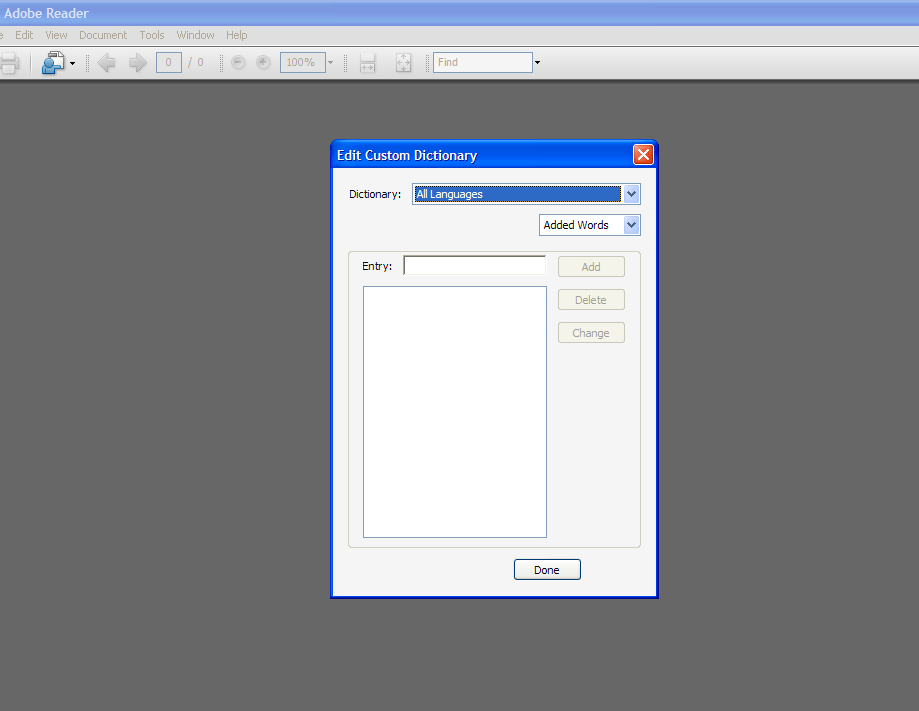Open the Document menu
Screen dimensions: 919x711
coord(103,35)
